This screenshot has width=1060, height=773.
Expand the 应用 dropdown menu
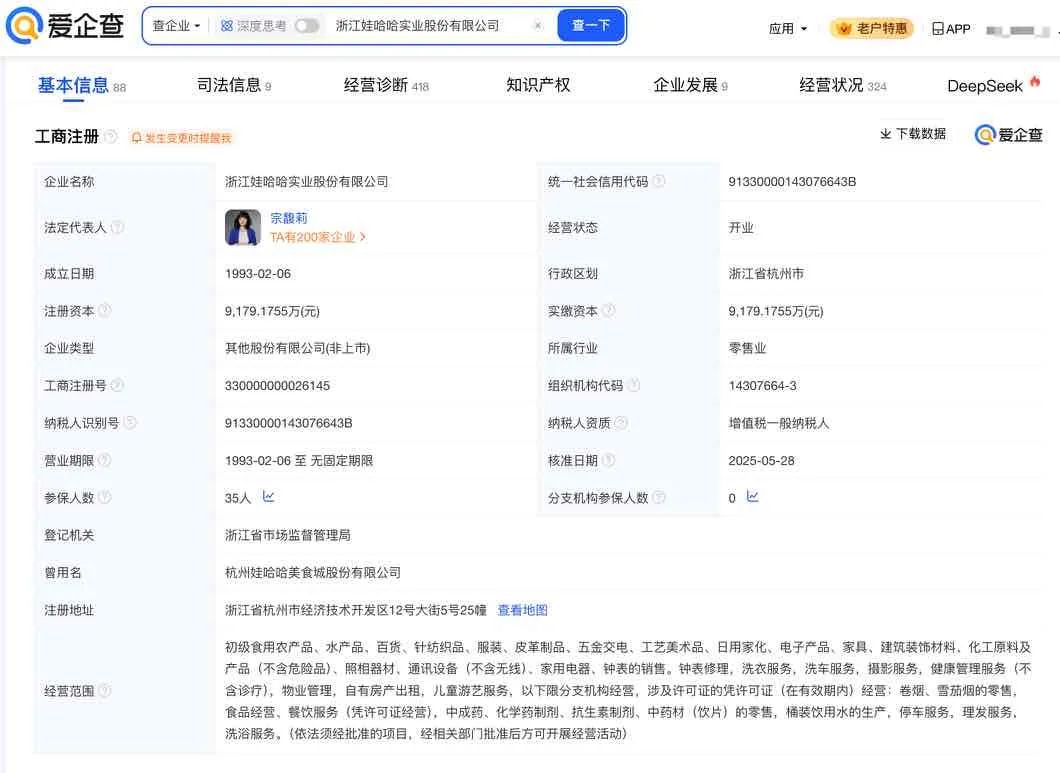[785, 28]
